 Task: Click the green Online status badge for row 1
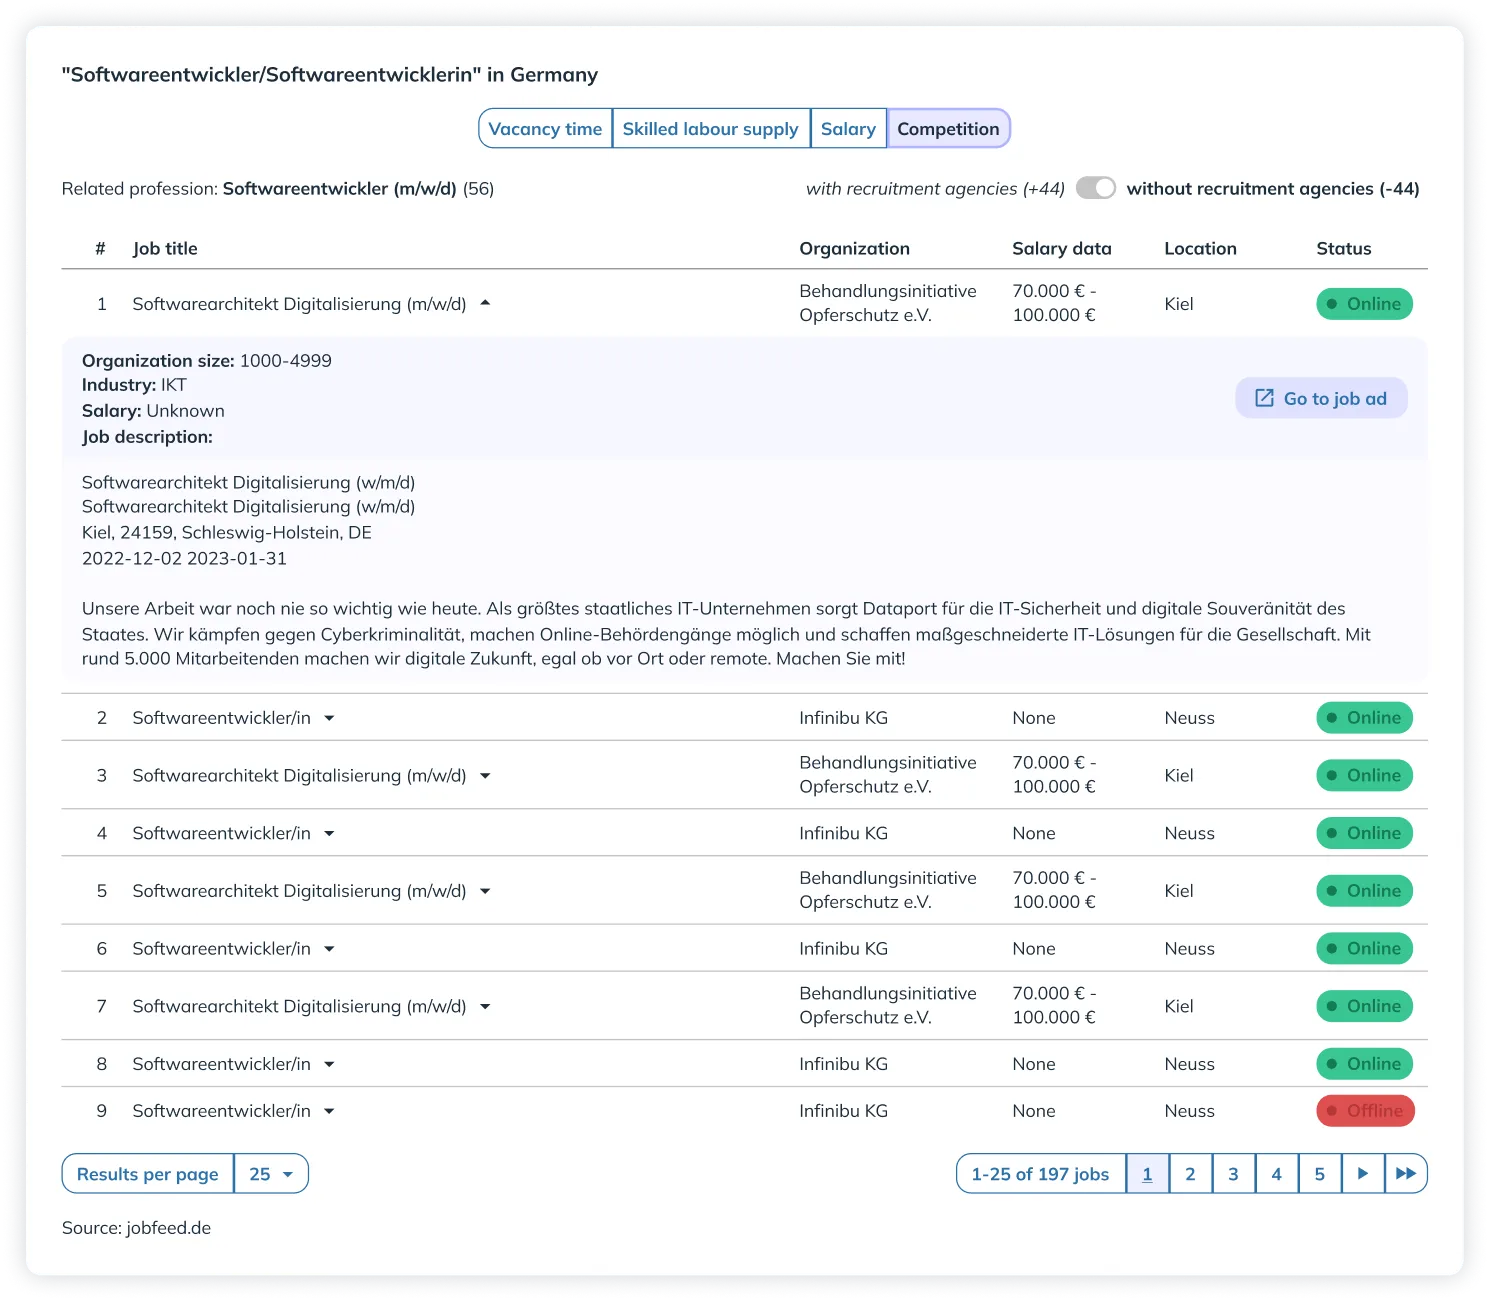click(1363, 304)
